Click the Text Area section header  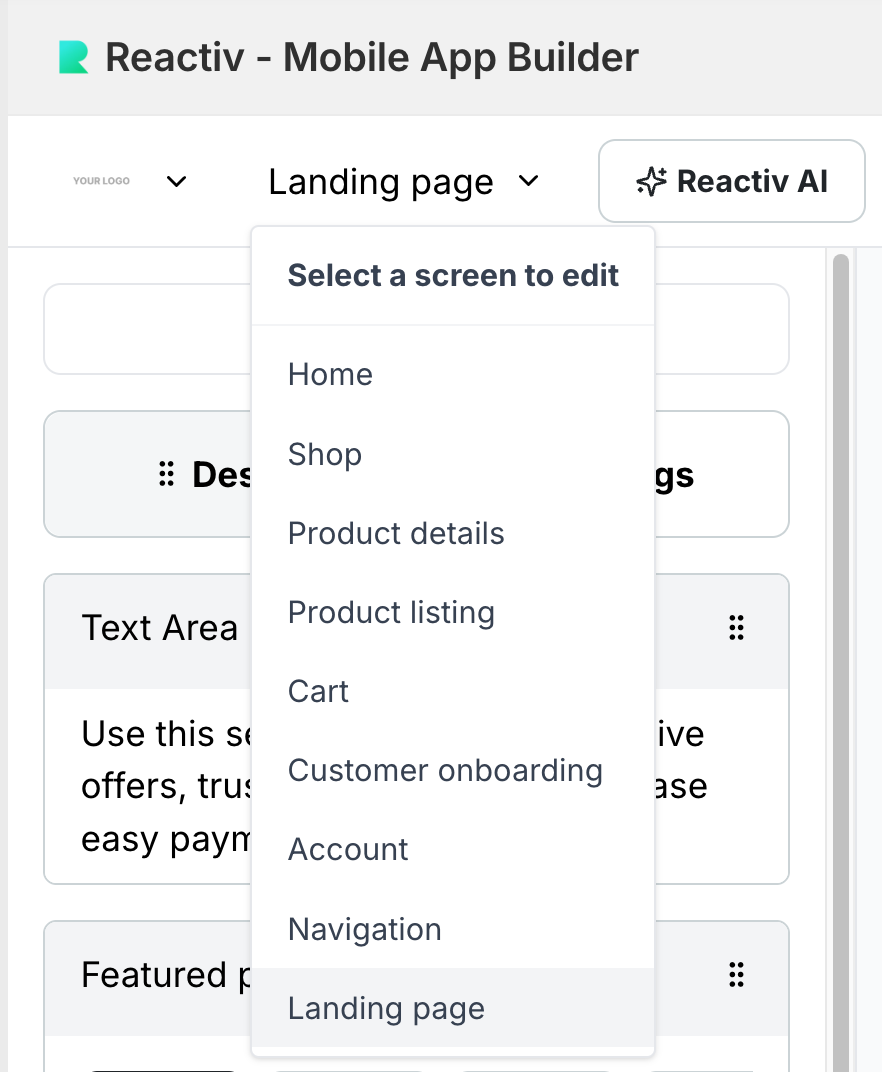[160, 628]
